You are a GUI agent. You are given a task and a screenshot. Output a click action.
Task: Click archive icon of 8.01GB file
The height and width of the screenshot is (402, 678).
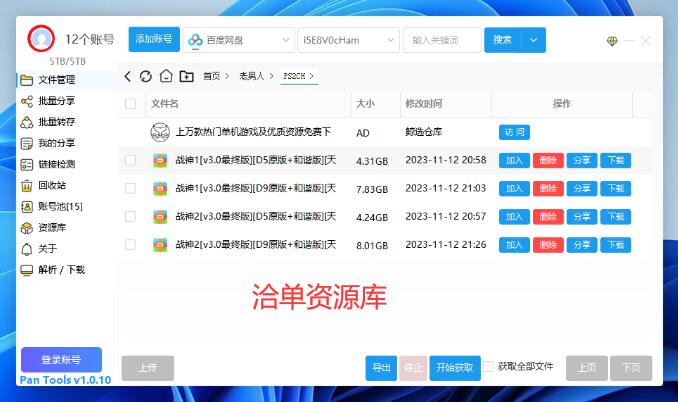coord(160,245)
